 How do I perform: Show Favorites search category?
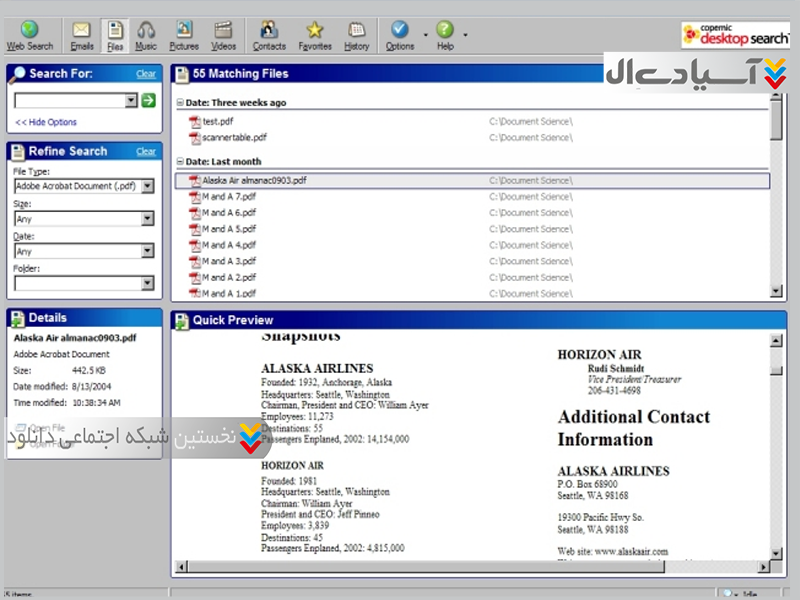click(315, 35)
